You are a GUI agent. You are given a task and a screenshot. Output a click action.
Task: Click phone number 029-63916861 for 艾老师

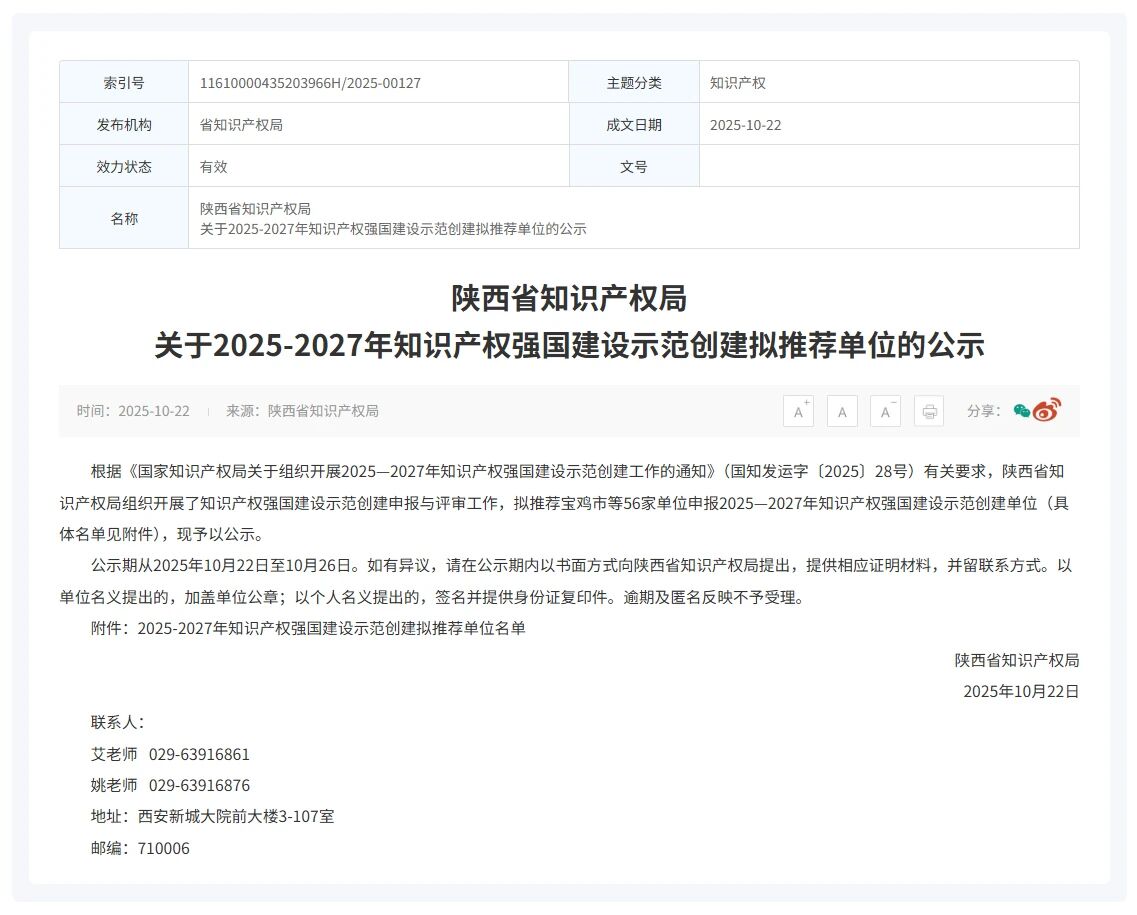tap(199, 754)
